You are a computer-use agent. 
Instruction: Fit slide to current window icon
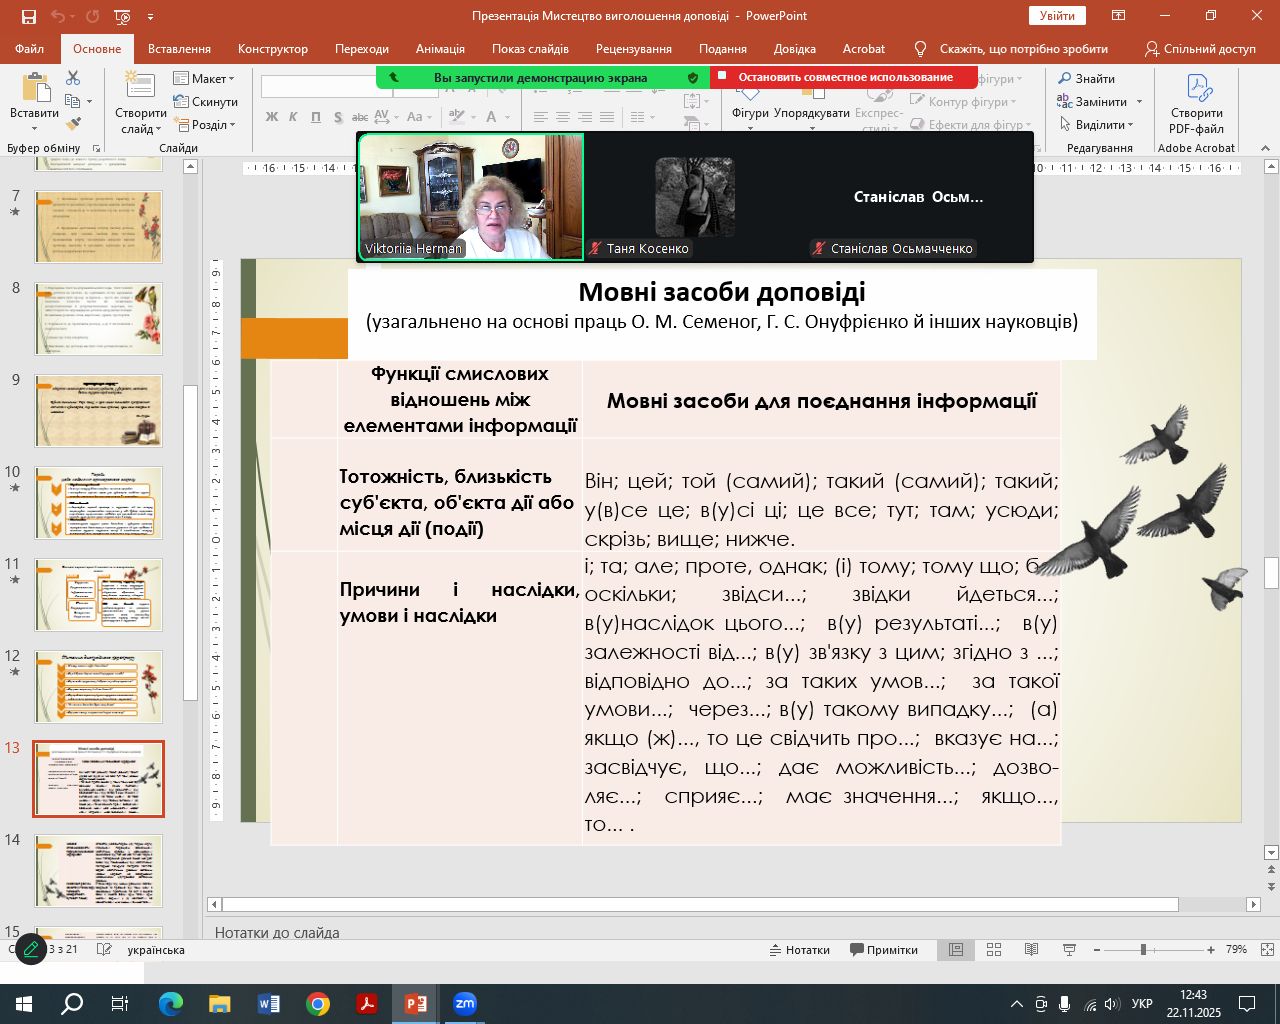click(1266, 950)
